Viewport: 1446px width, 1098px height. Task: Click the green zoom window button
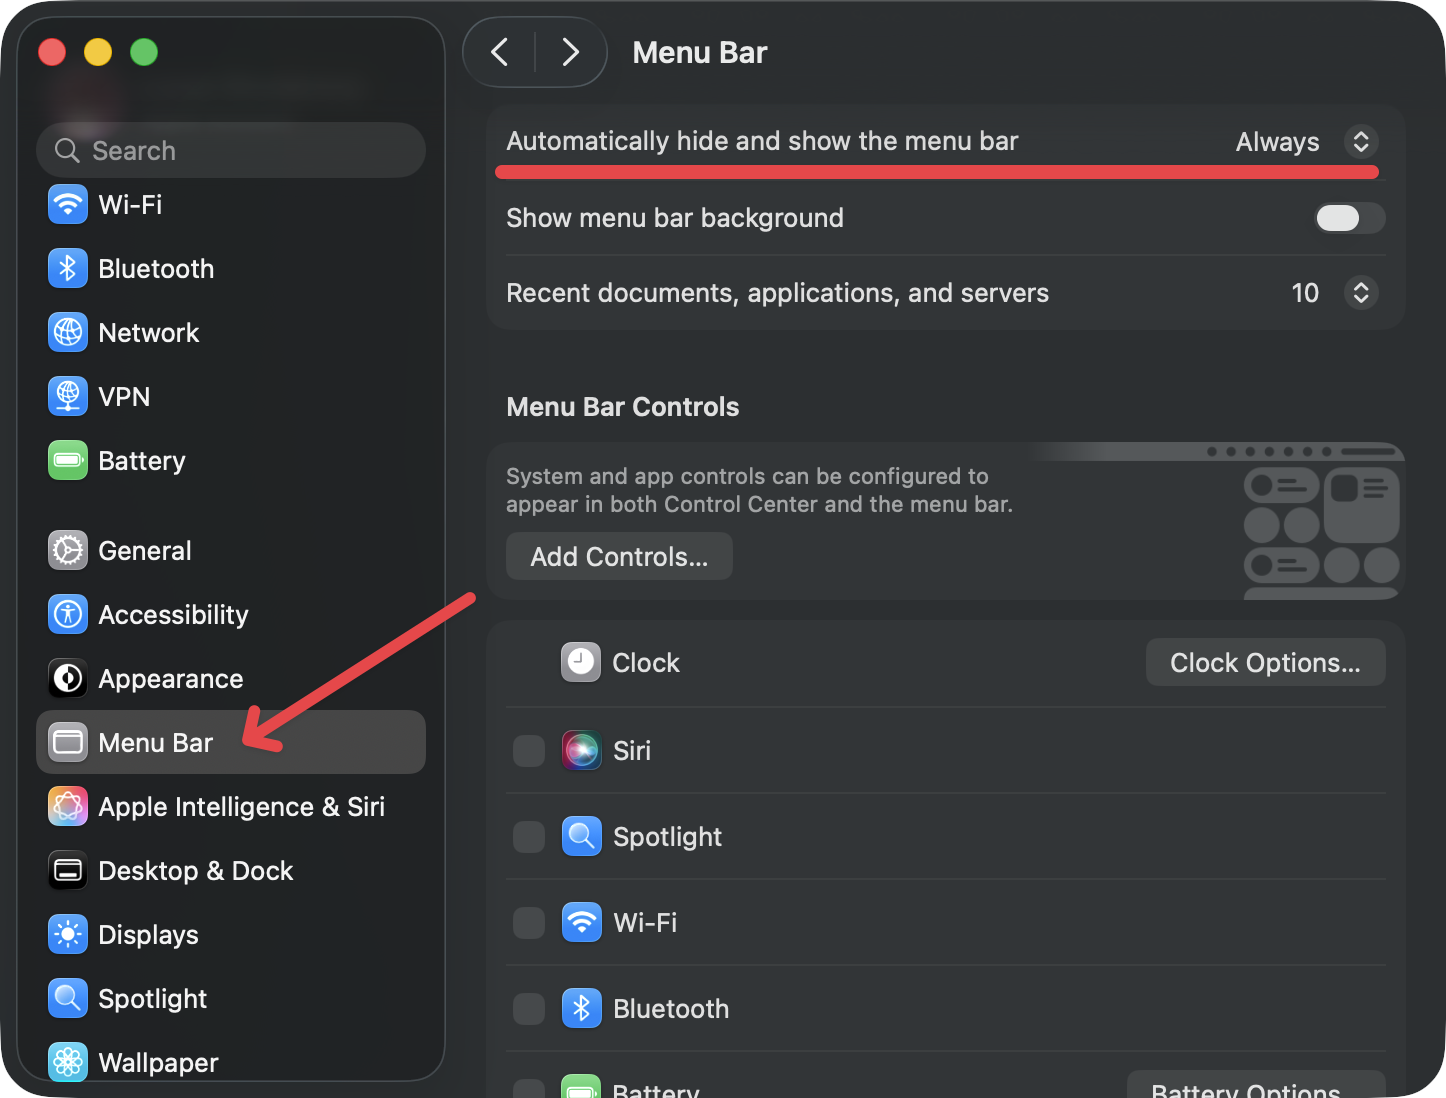coord(144,52)
